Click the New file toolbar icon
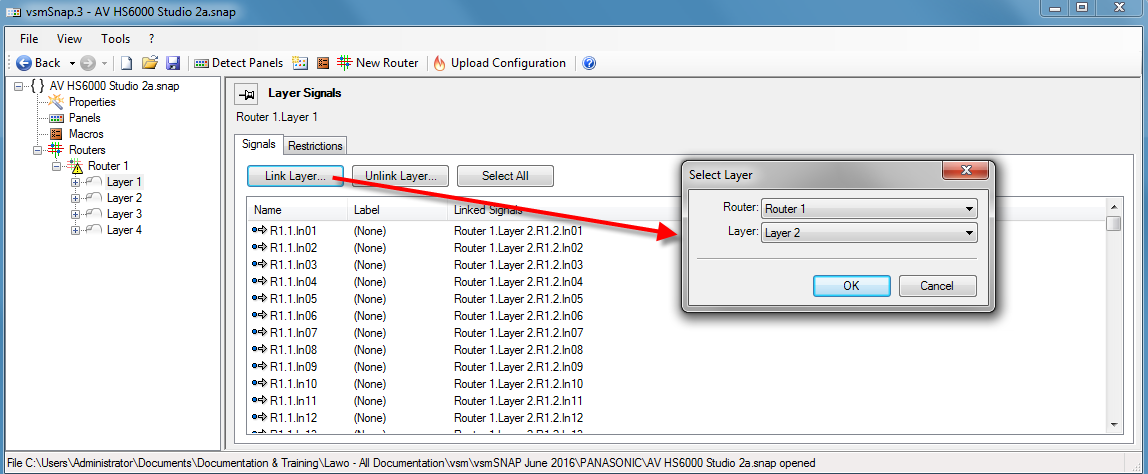Image resolution: width=1148 pixels, height=474 pixels. click(127, 63)
